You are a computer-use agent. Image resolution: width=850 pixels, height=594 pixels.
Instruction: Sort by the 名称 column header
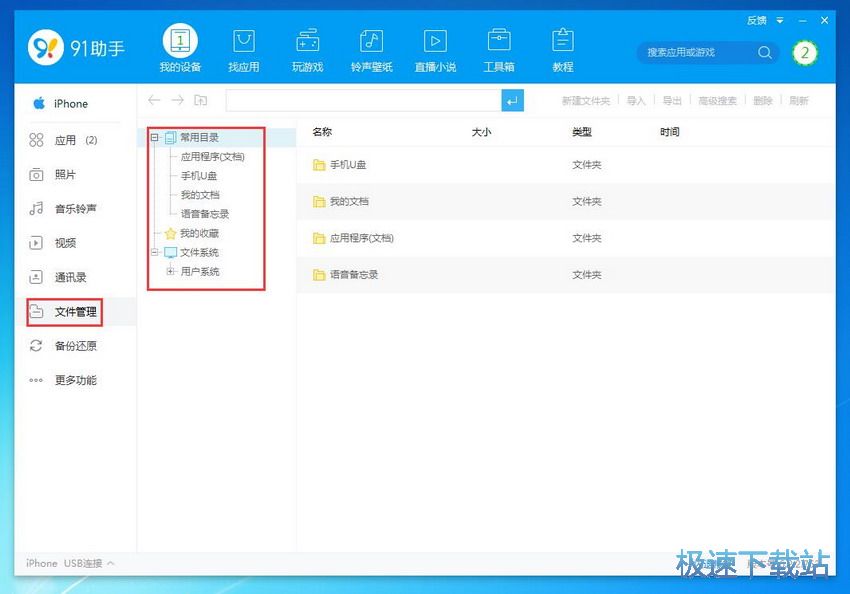click(322, 132)
